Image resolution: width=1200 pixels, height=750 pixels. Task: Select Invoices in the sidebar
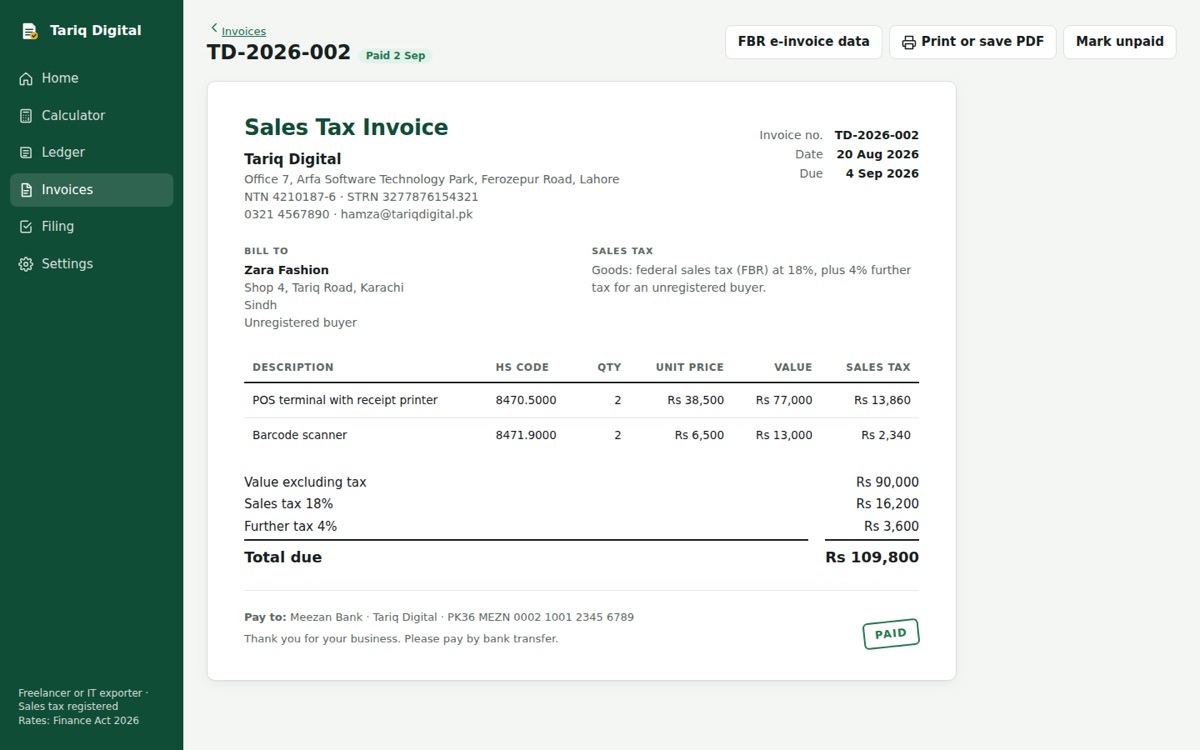(92, 190)
